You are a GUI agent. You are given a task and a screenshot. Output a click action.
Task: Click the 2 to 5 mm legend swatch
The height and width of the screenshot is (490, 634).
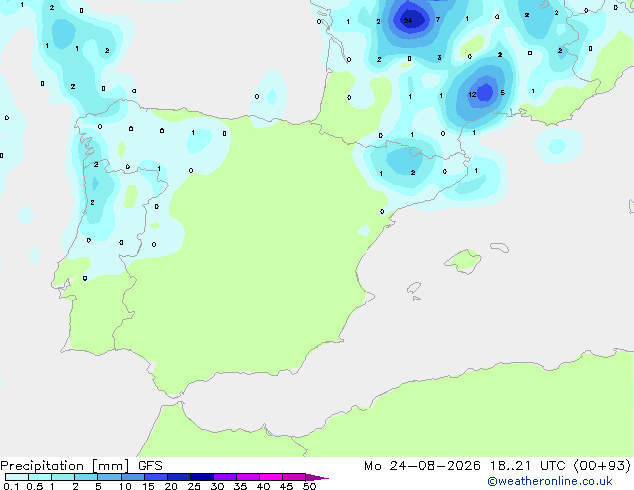(86, 477)
